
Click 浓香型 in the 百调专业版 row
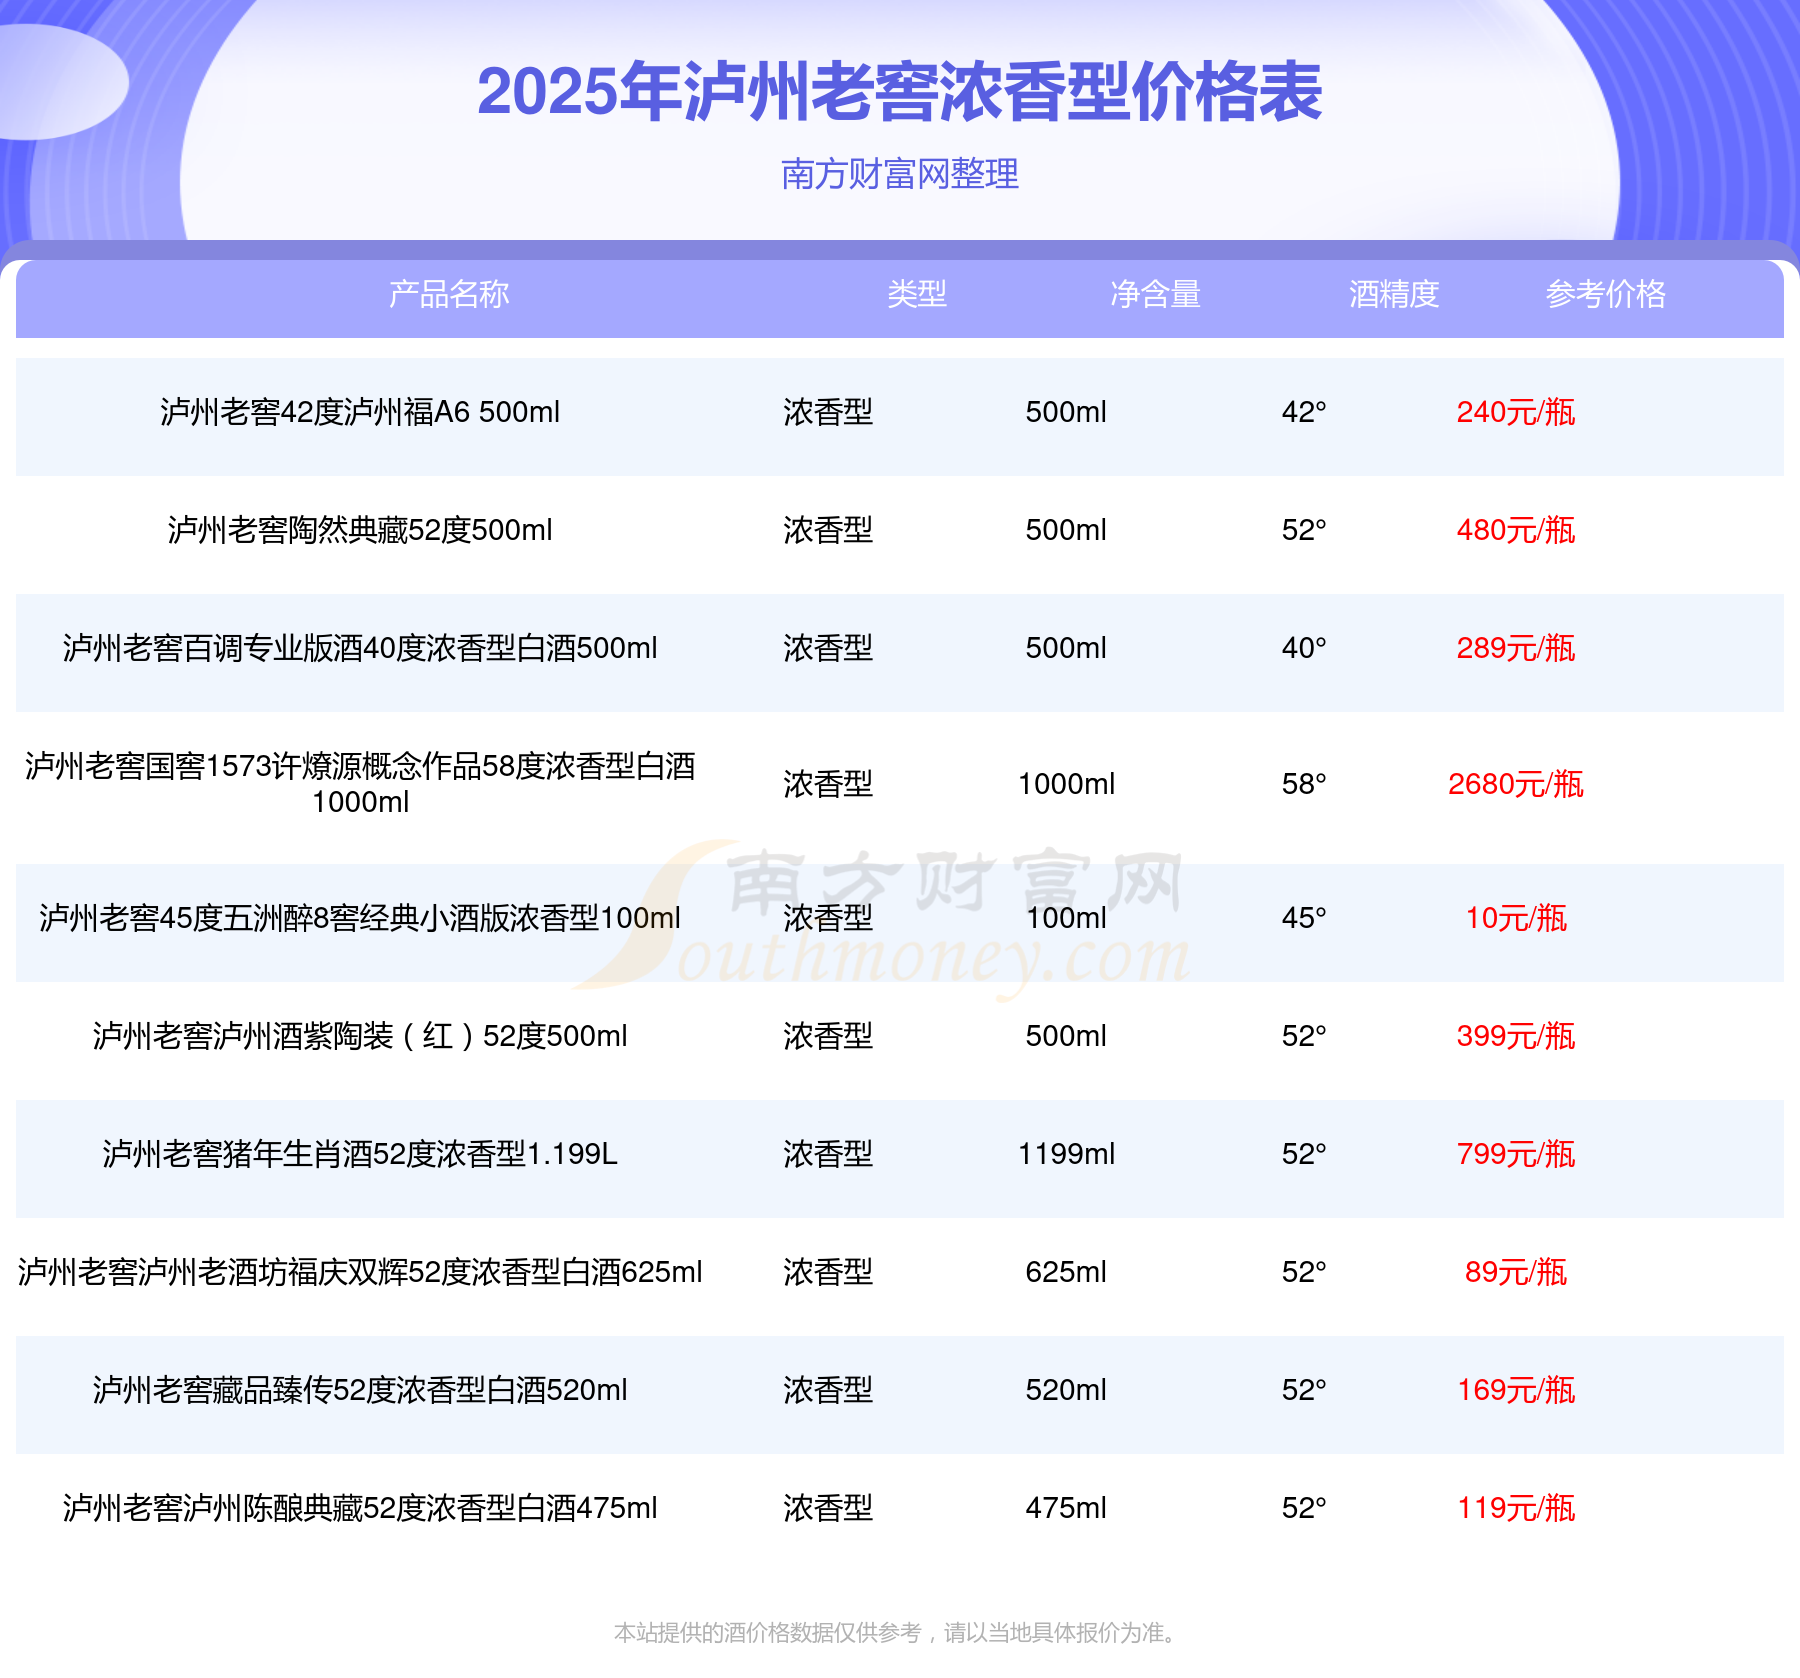click(828, 648)
